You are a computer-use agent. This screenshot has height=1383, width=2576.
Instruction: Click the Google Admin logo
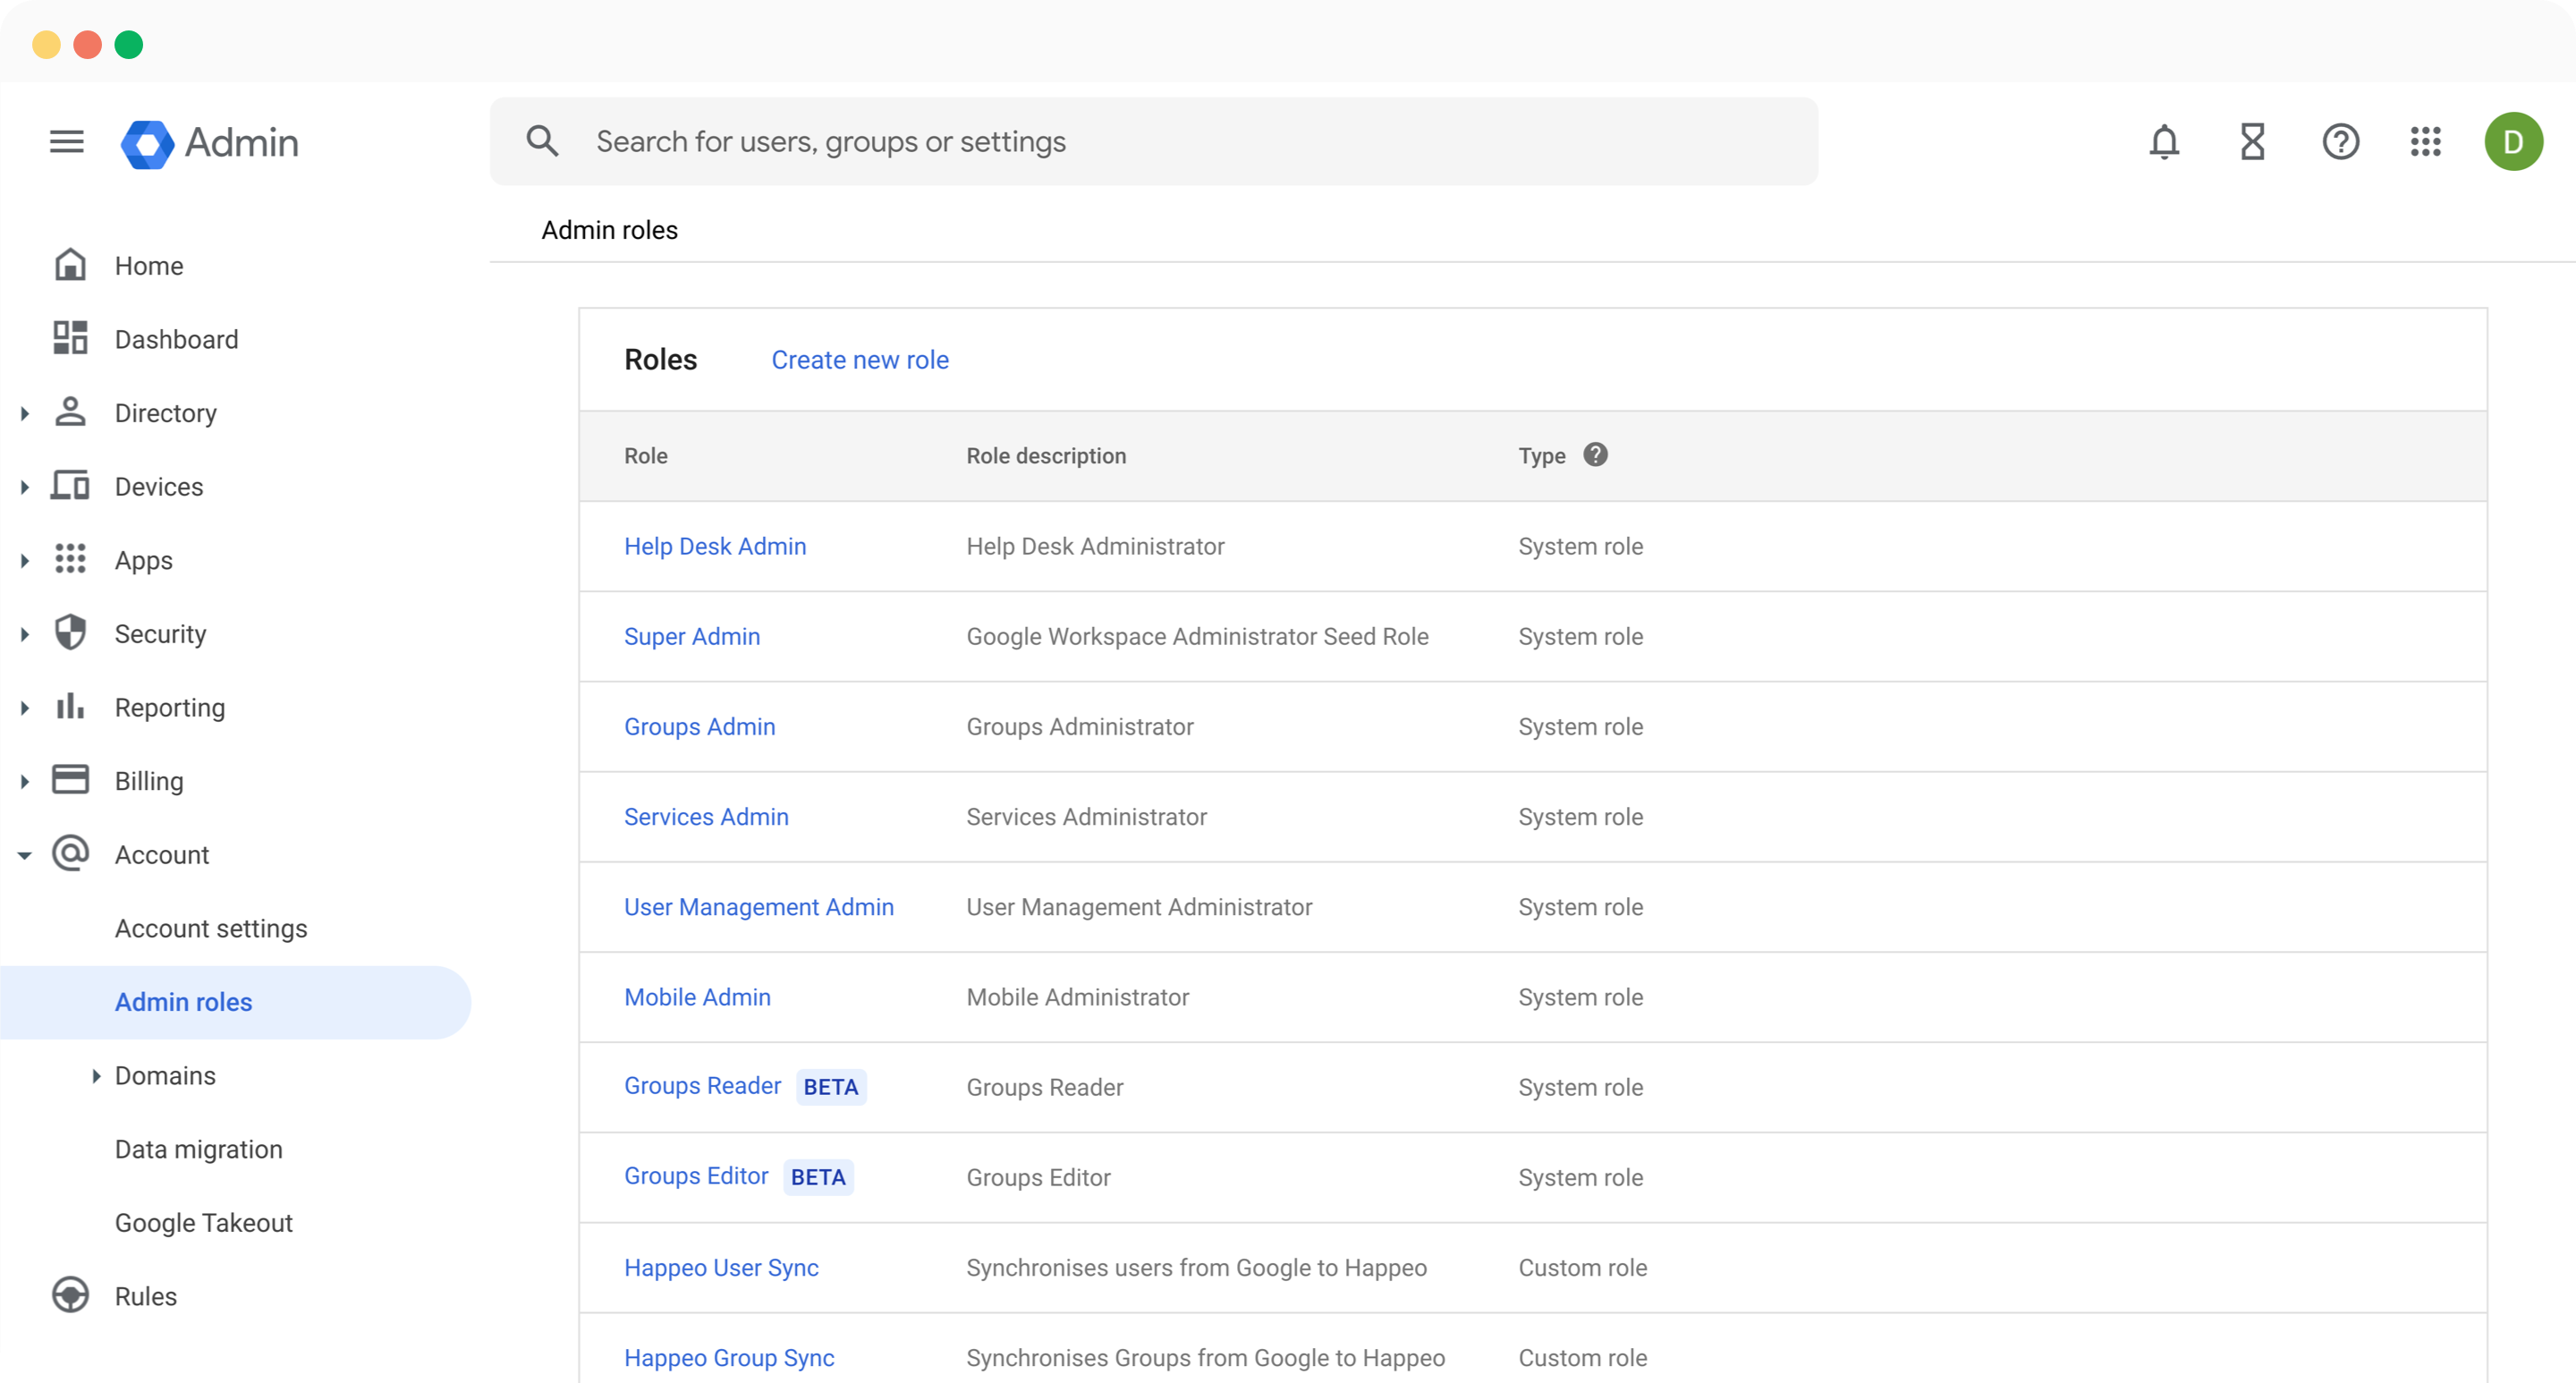pos(210,143)
